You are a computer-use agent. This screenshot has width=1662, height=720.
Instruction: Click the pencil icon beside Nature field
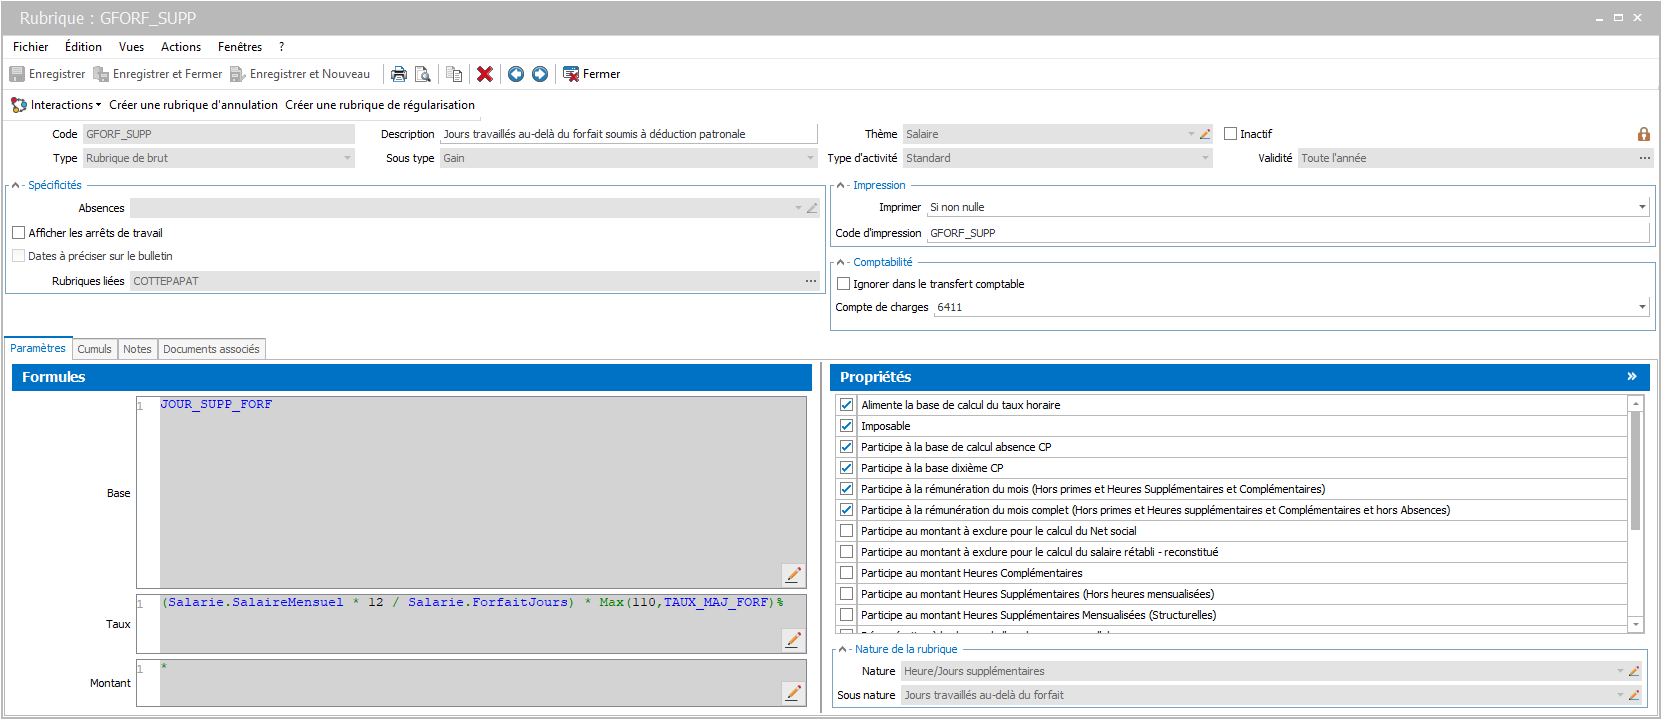click(x=1634, y=671)
